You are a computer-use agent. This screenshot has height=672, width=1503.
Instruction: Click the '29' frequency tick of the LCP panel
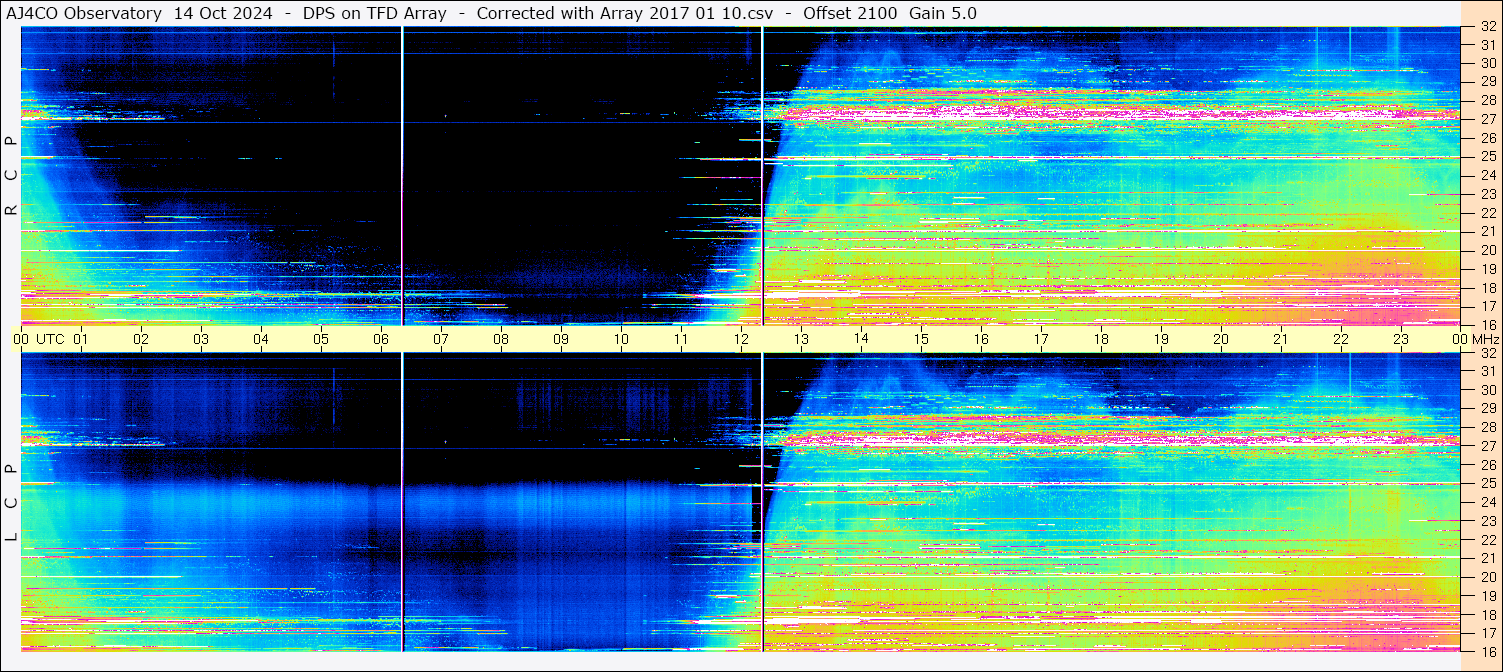1487,408
